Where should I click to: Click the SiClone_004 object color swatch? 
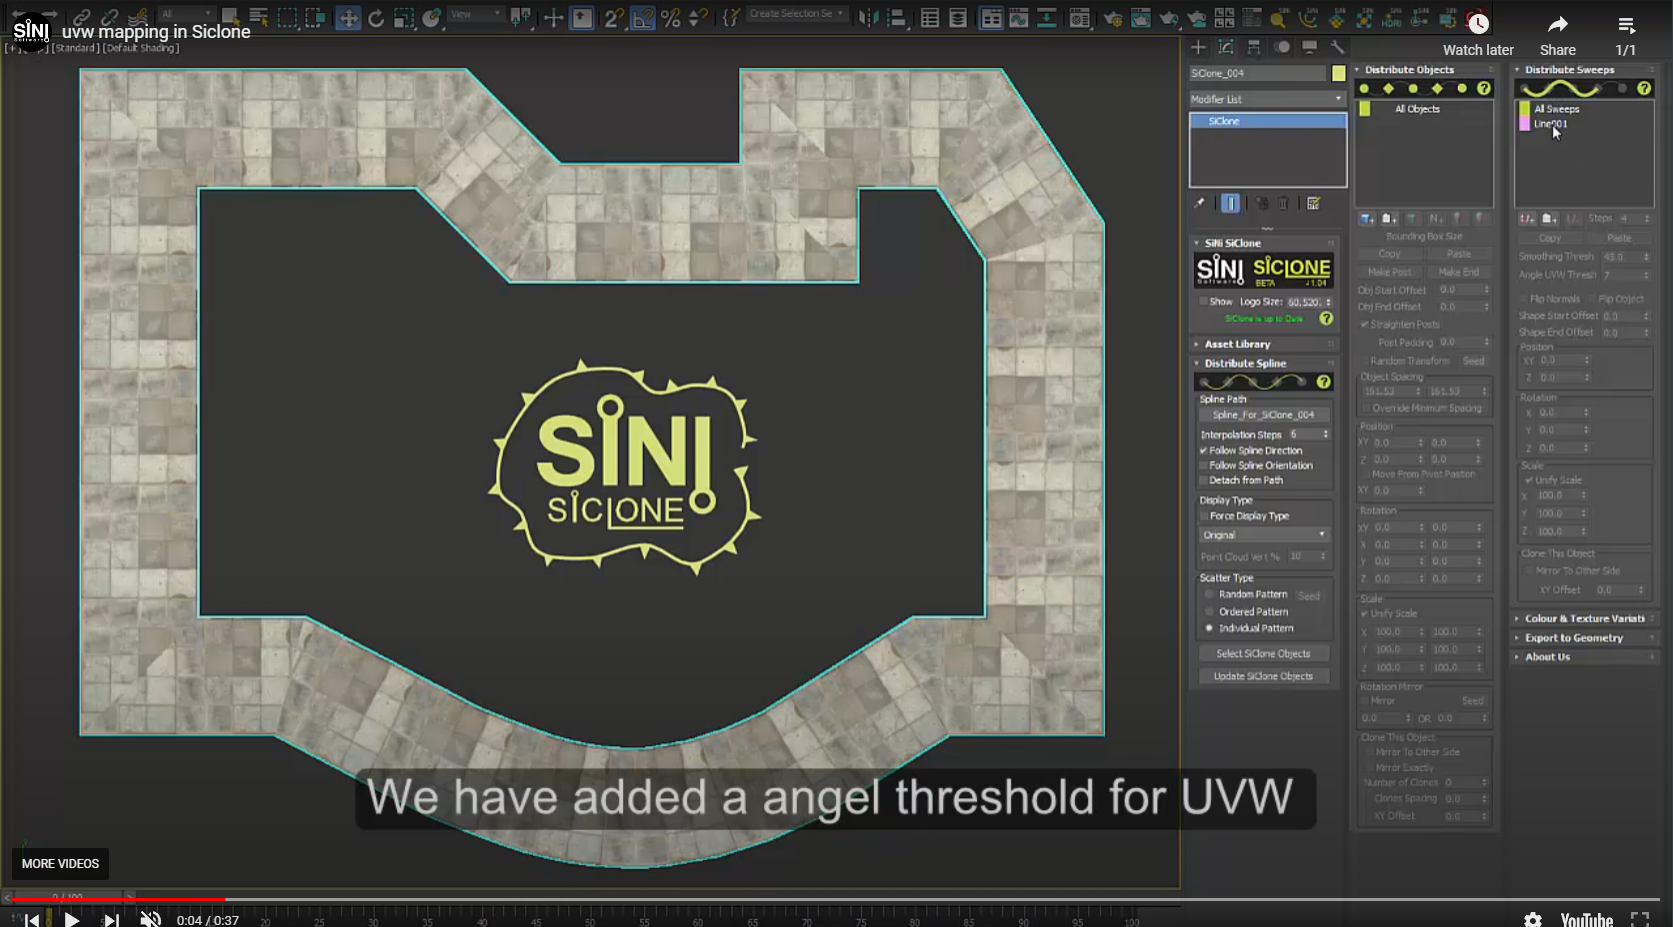tap(1338, 73)
